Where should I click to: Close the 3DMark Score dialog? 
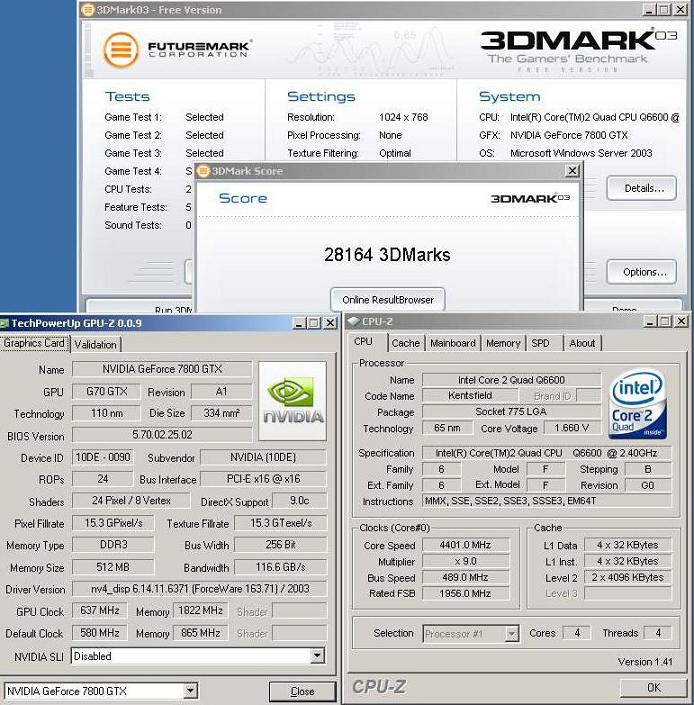tap(572, 170)
